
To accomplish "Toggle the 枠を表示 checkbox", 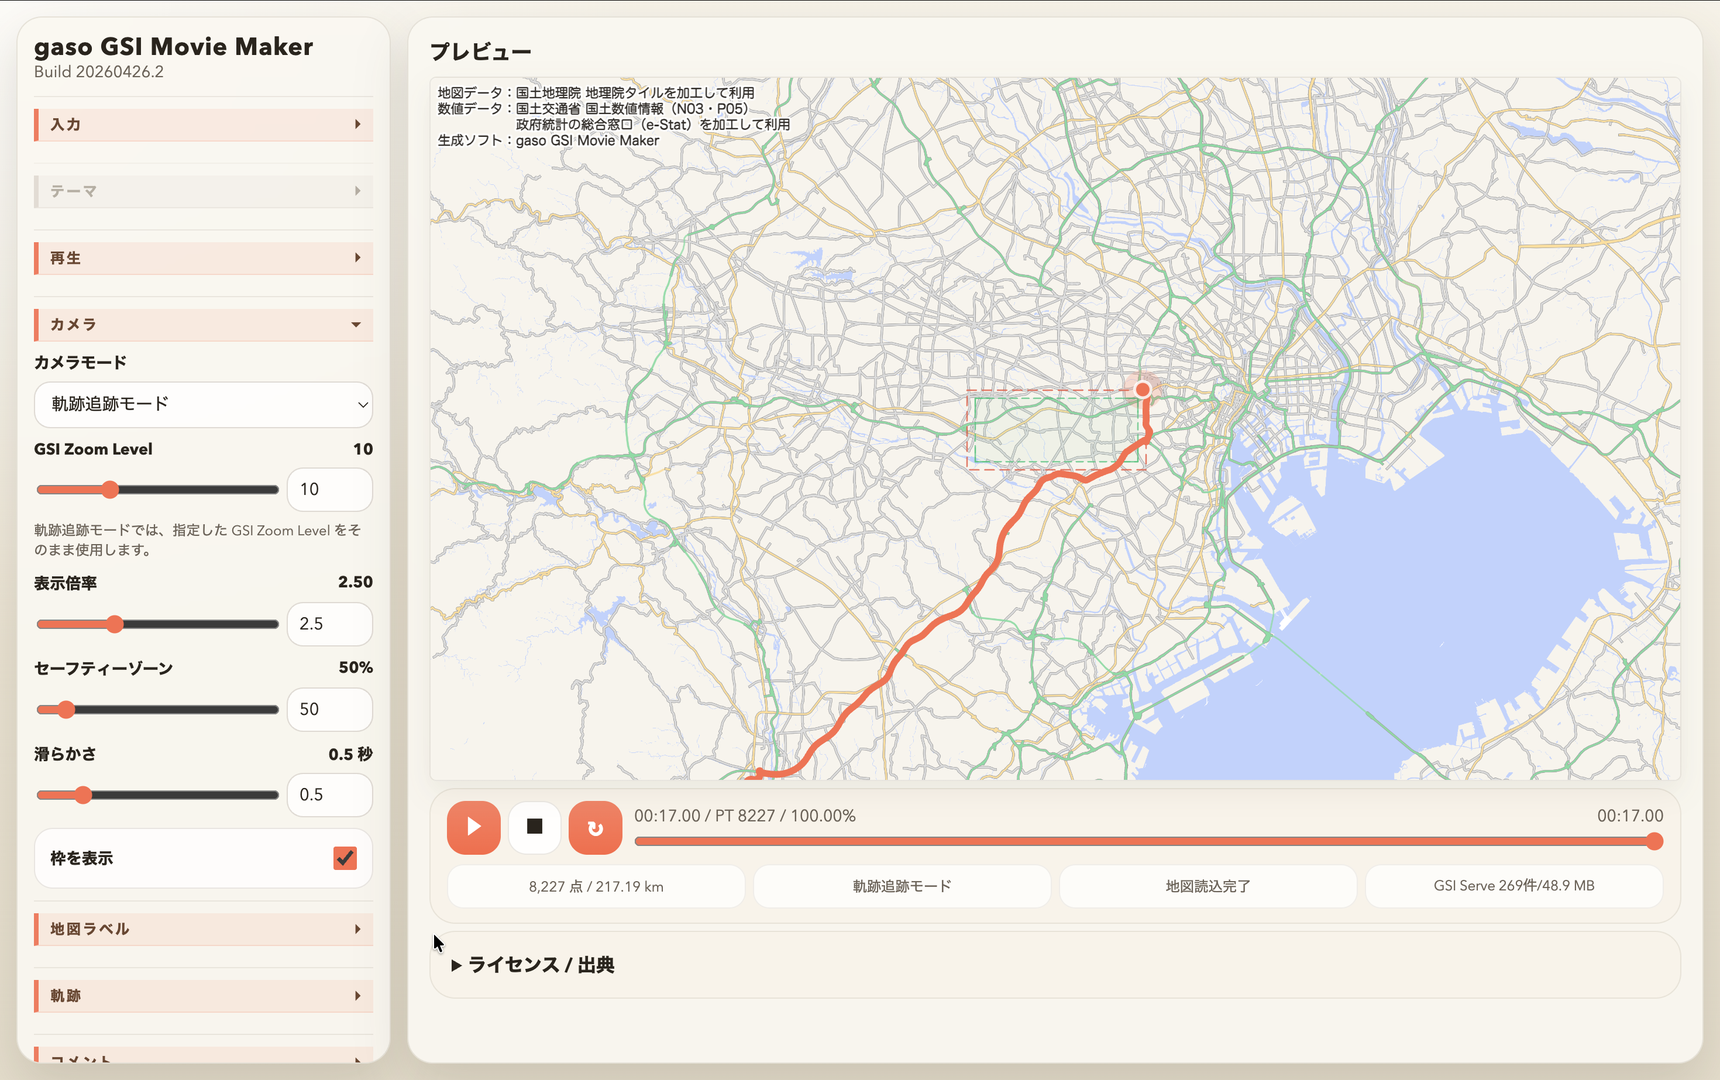I will [345, 858].
